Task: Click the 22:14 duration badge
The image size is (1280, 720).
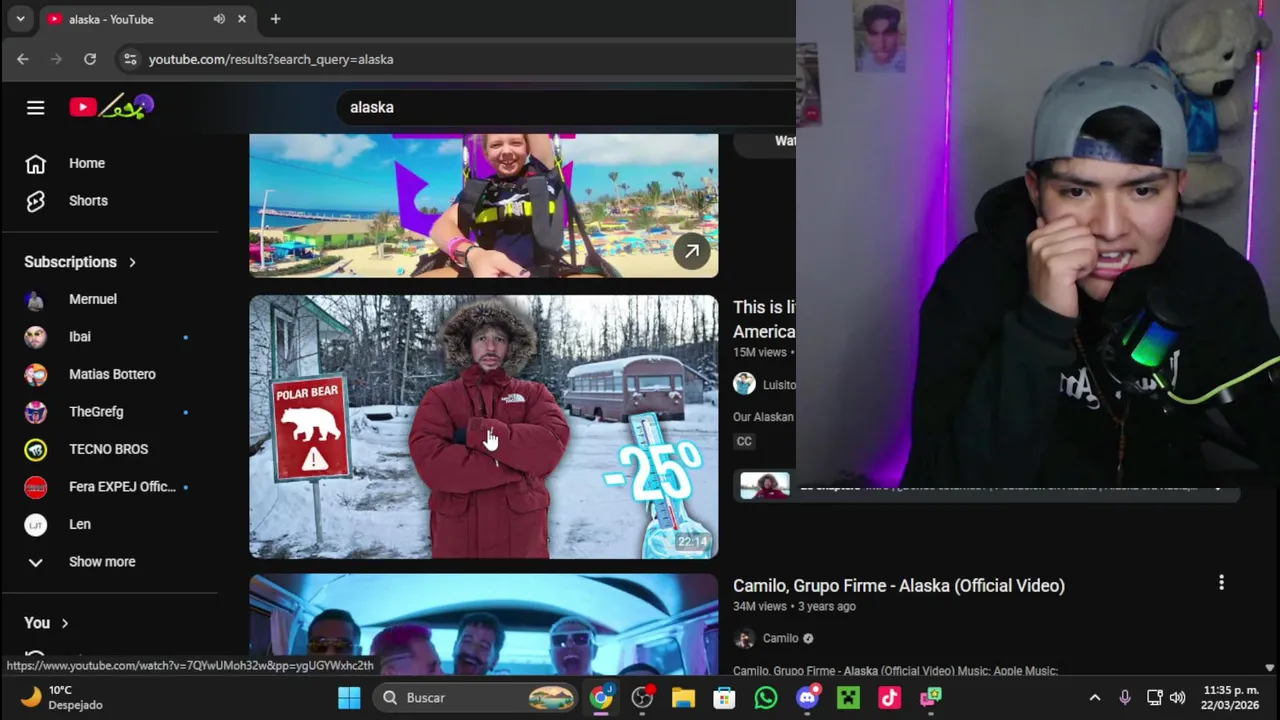Action: (692, 542)
